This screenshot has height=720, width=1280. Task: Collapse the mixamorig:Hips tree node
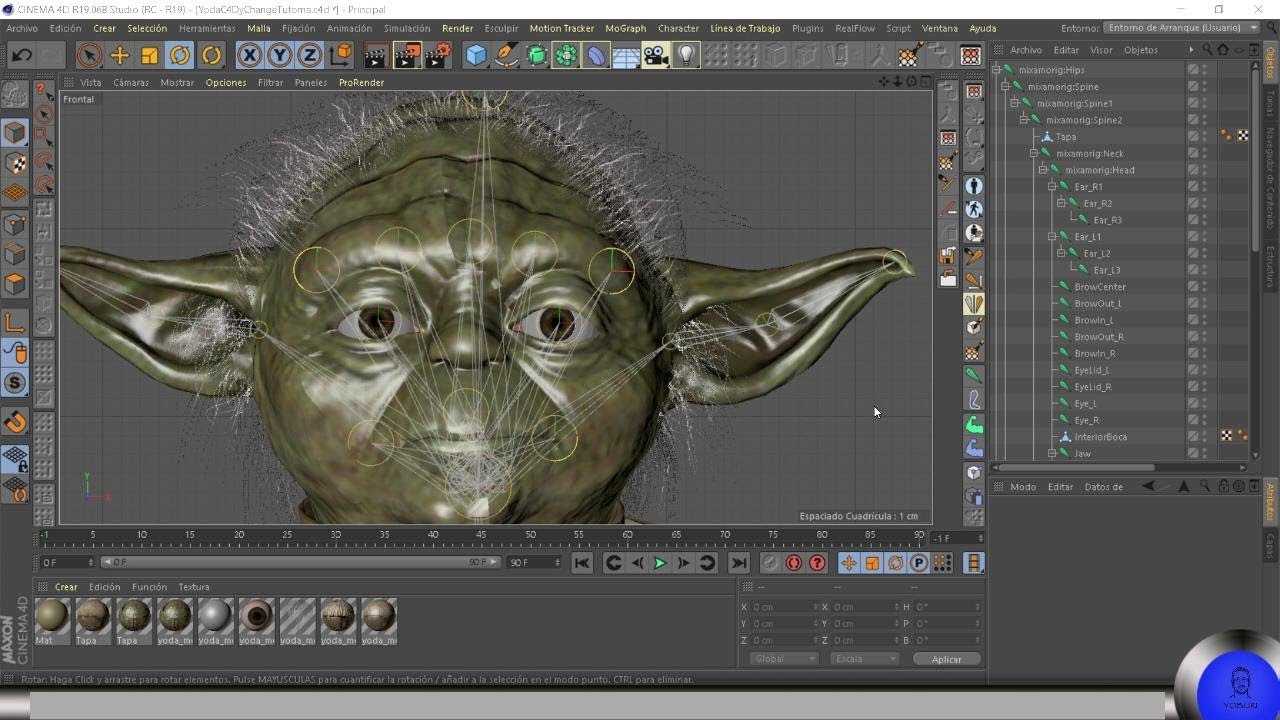click(996, 70)
